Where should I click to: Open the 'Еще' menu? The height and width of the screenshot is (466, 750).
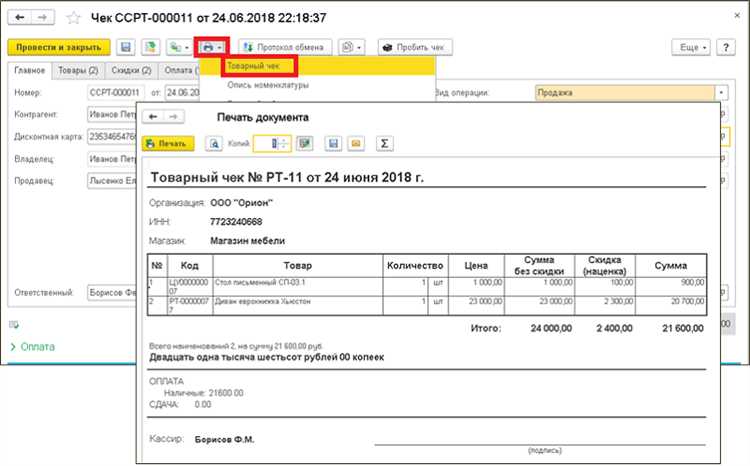(691, 47)
